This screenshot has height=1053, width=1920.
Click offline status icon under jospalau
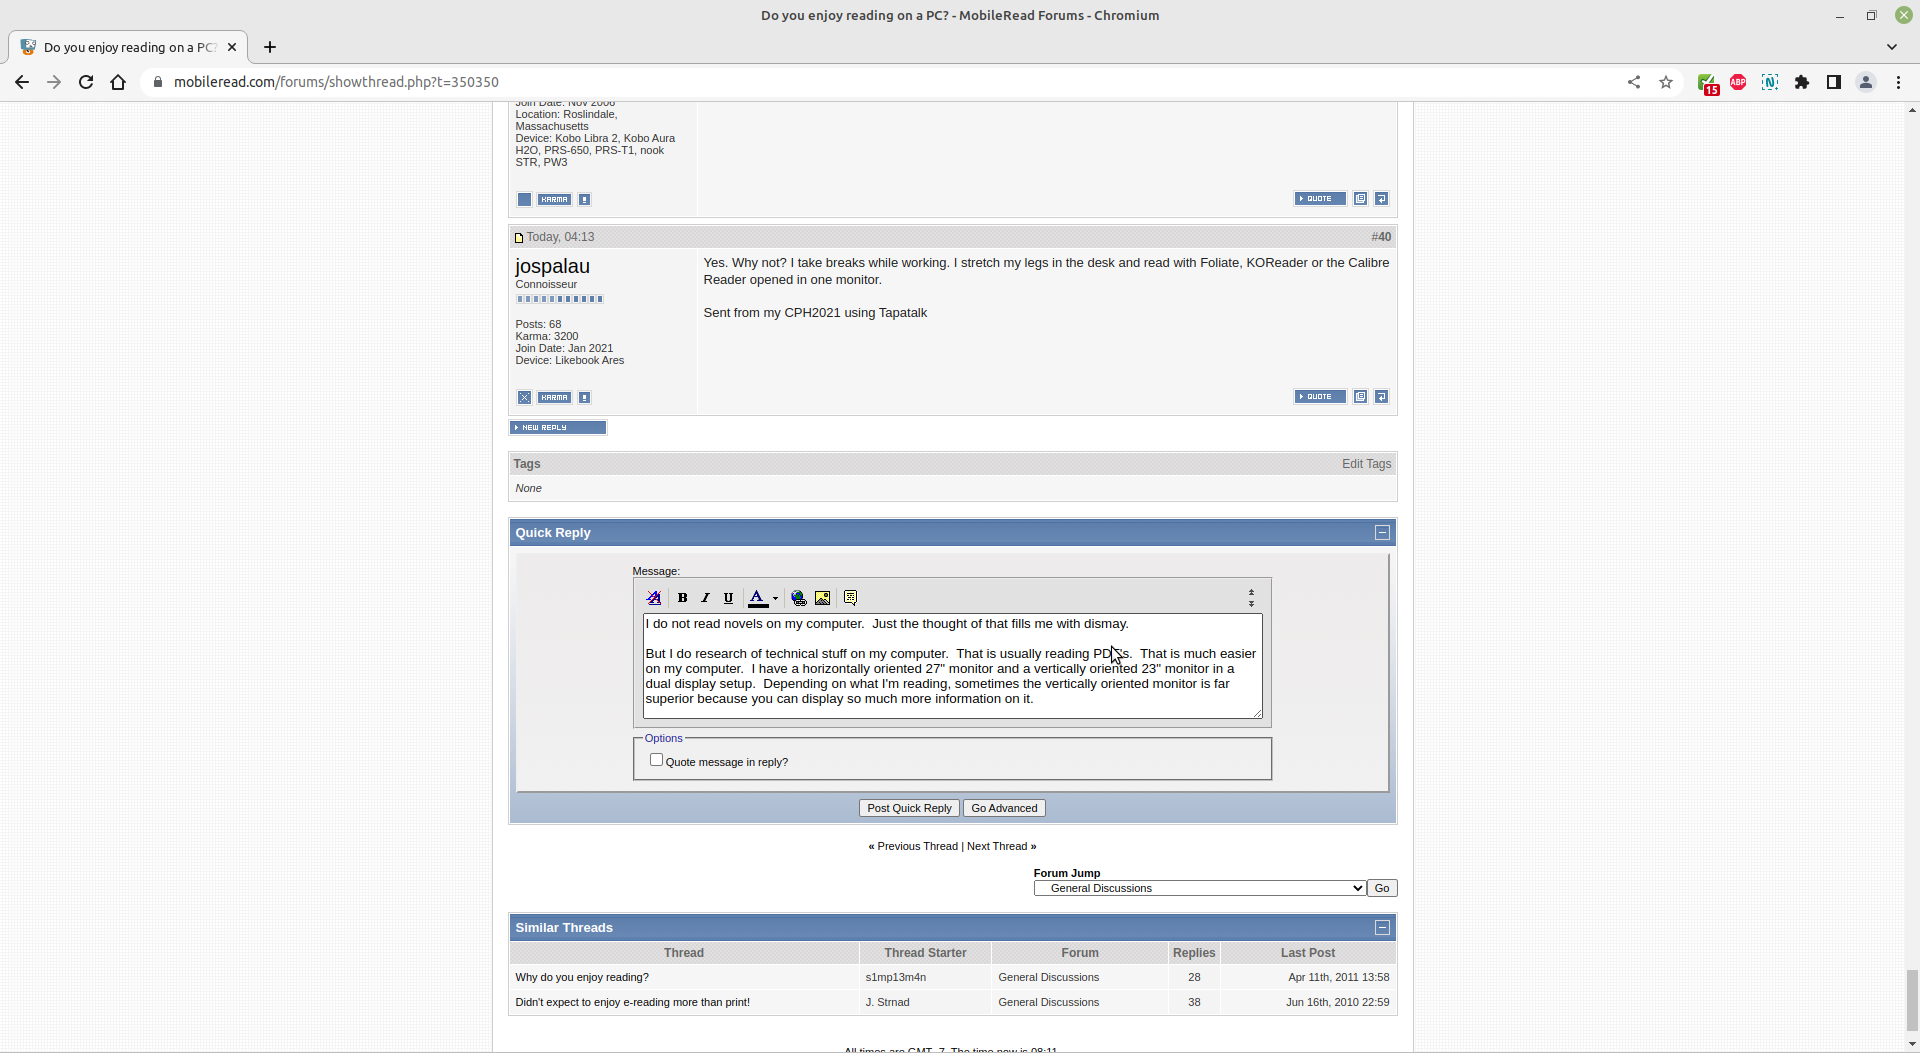(x=524, y=398)
